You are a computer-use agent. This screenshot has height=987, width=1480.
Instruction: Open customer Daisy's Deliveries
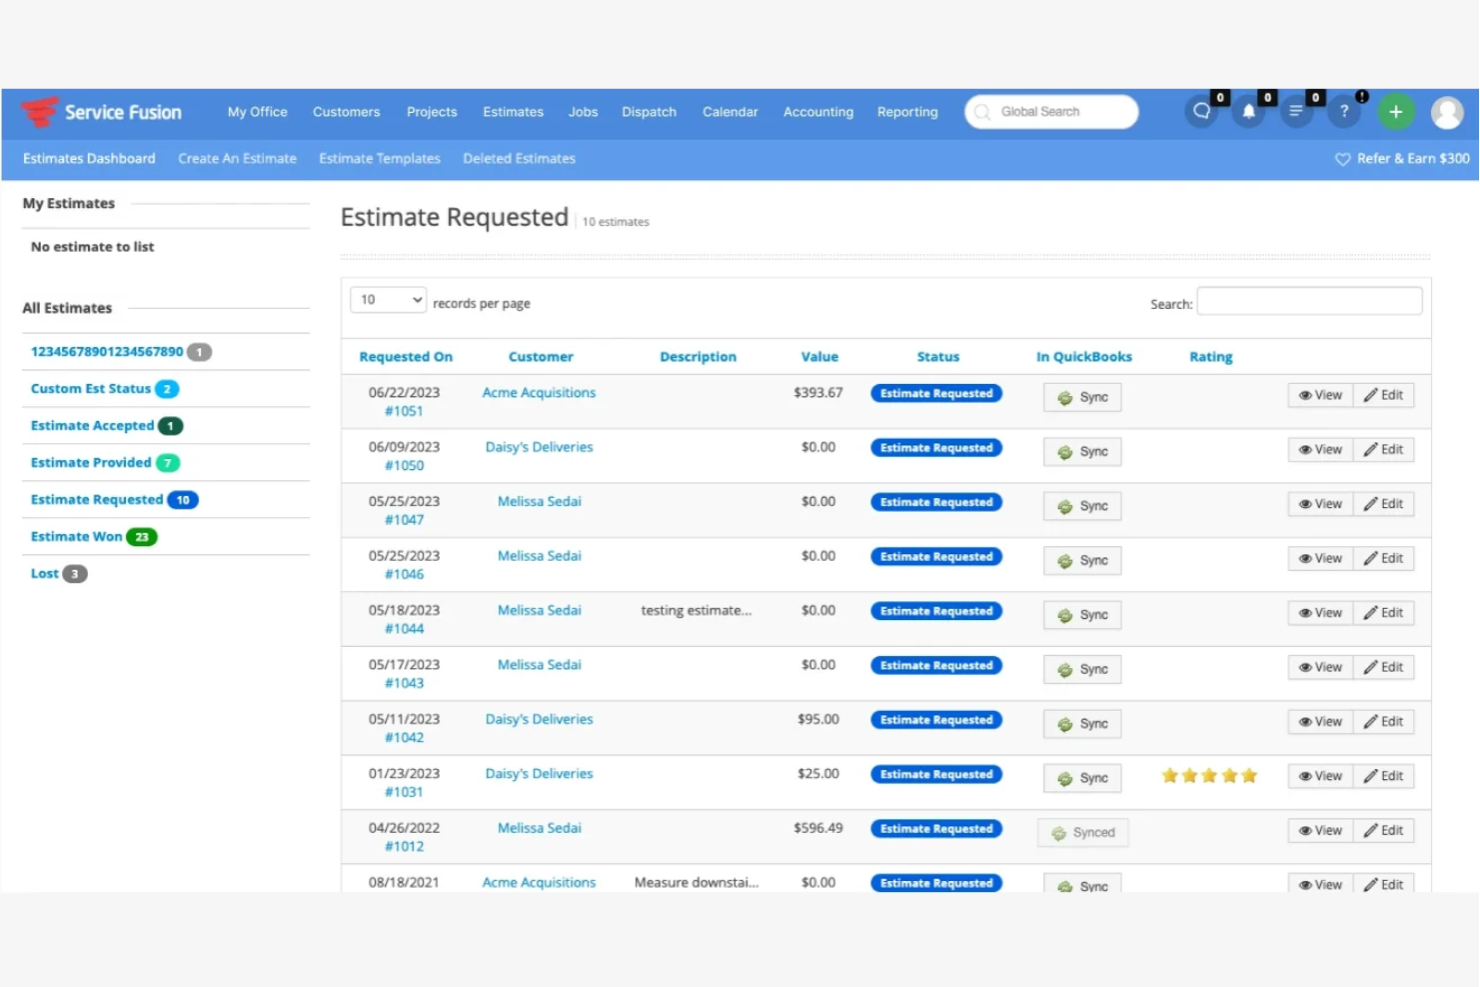click(x=538, y=446)
